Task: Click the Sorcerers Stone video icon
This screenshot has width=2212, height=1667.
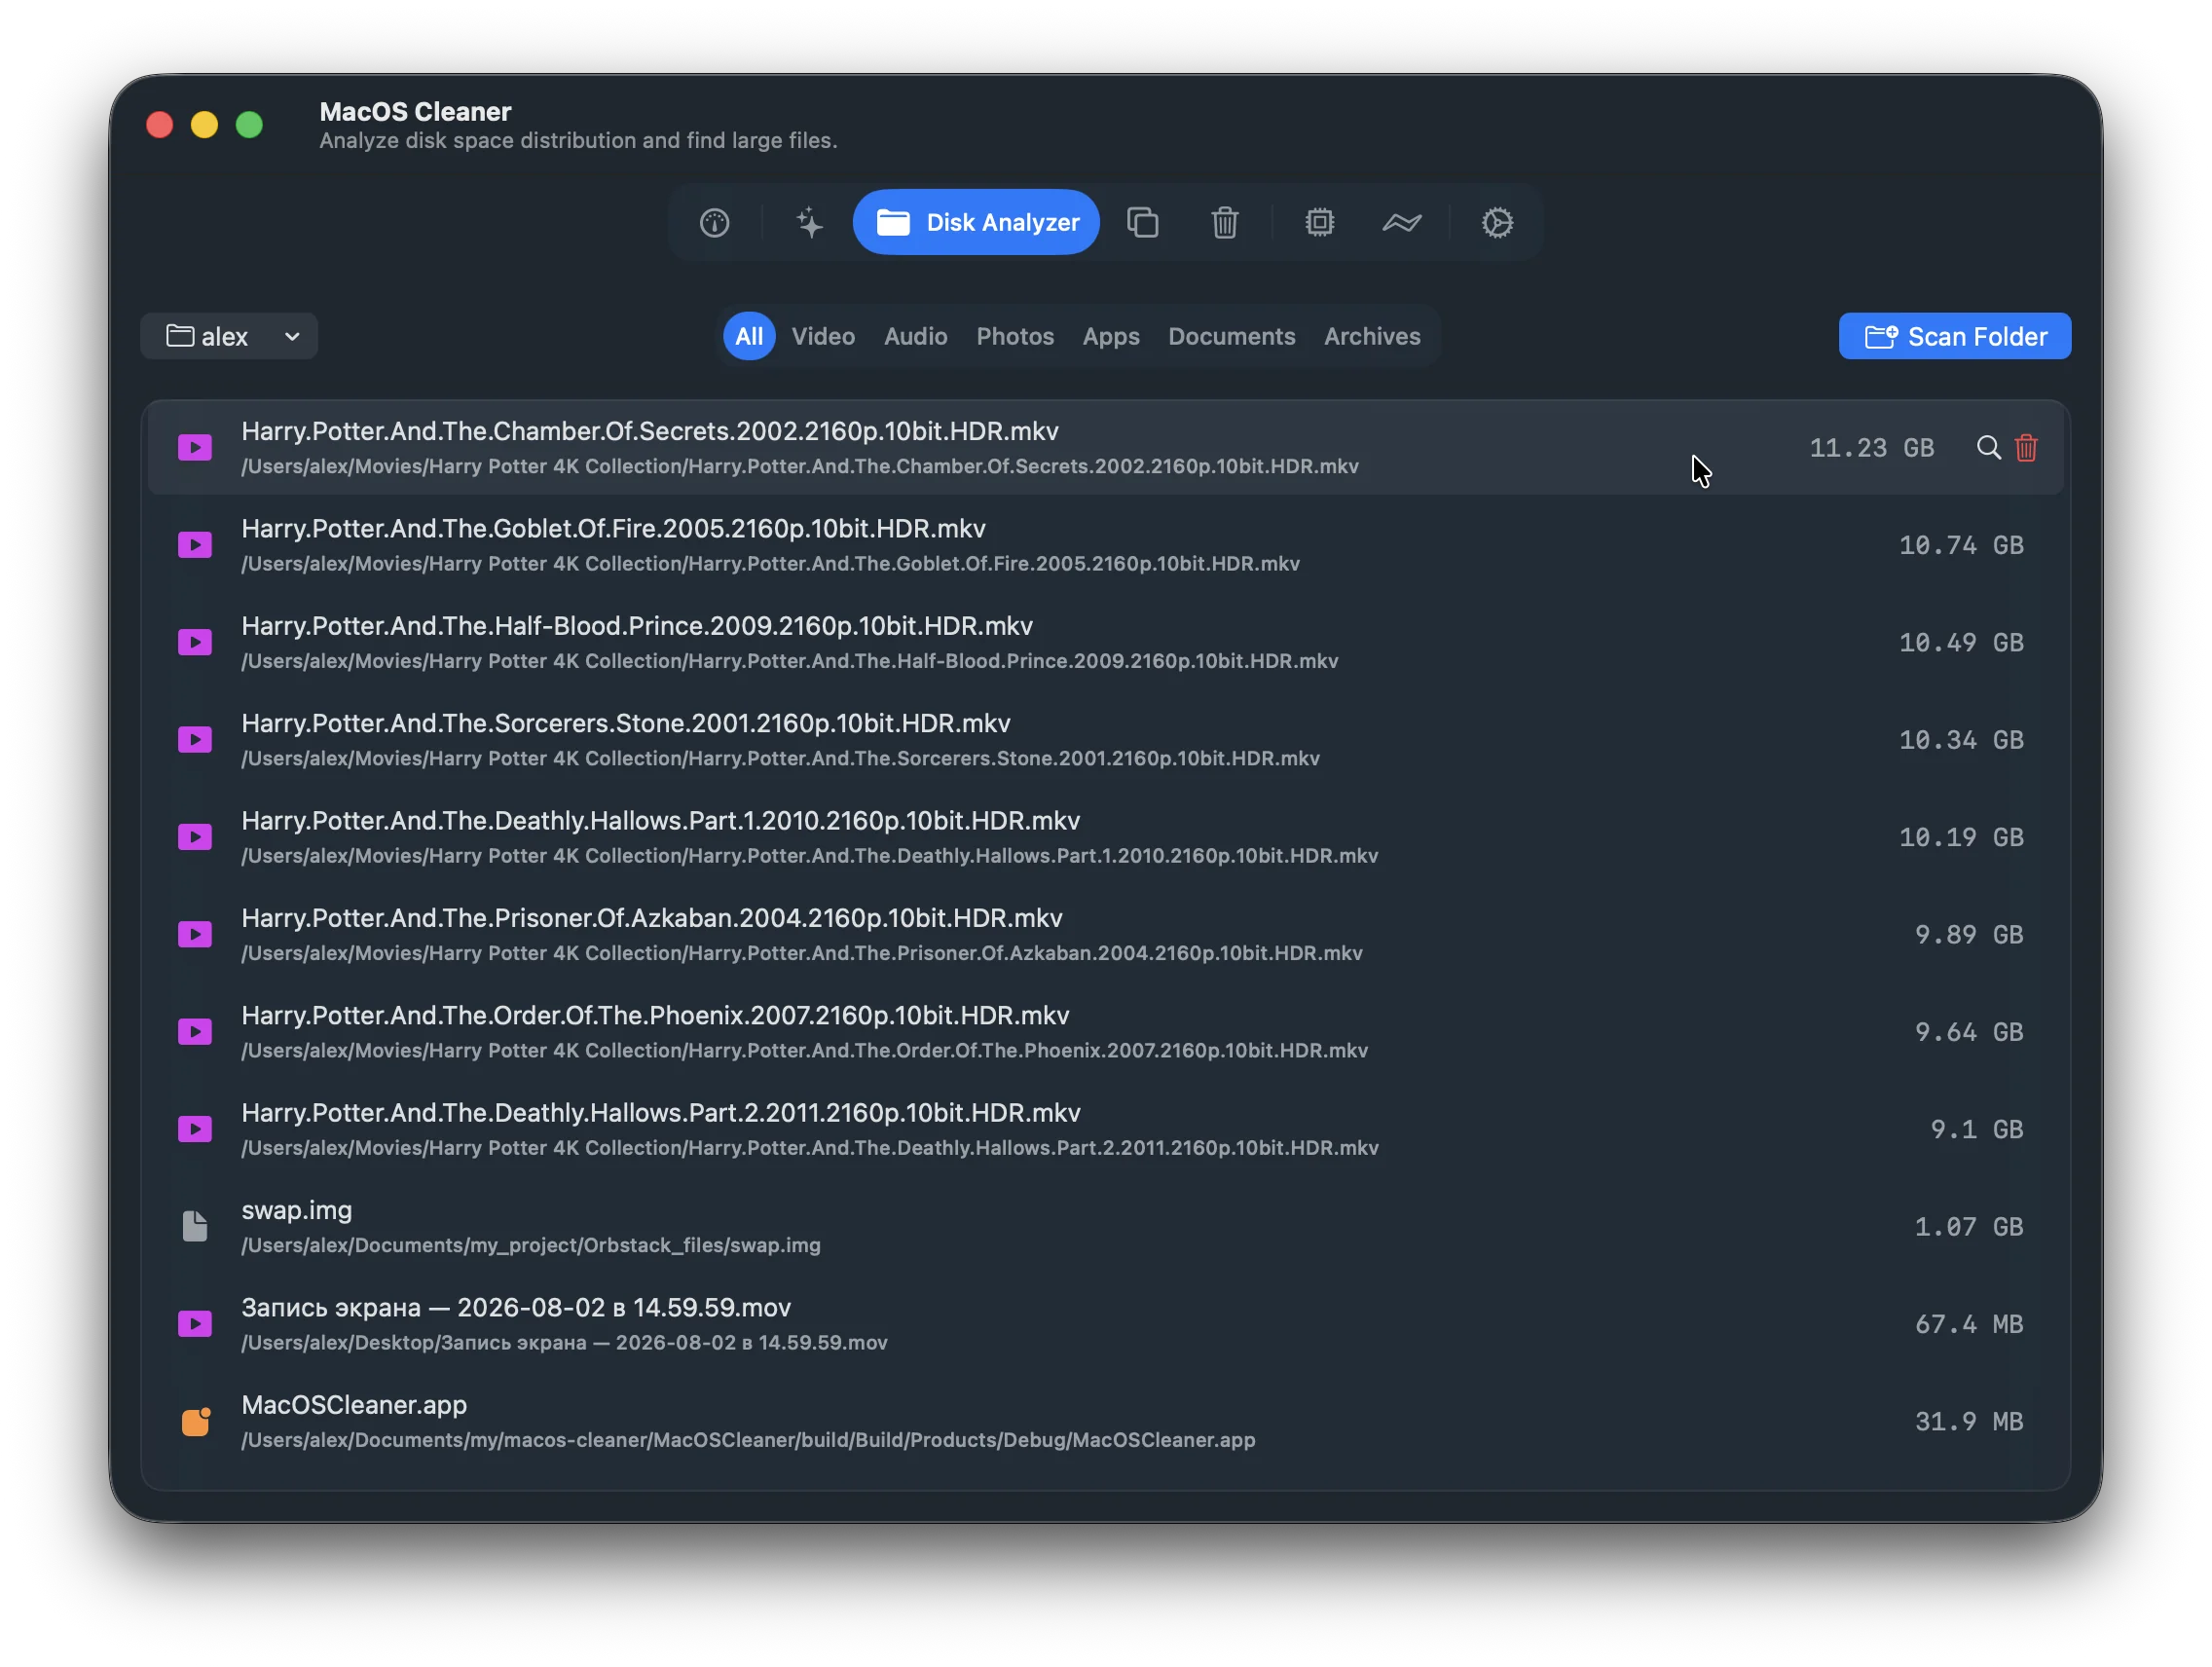Action: coord(195,739)
